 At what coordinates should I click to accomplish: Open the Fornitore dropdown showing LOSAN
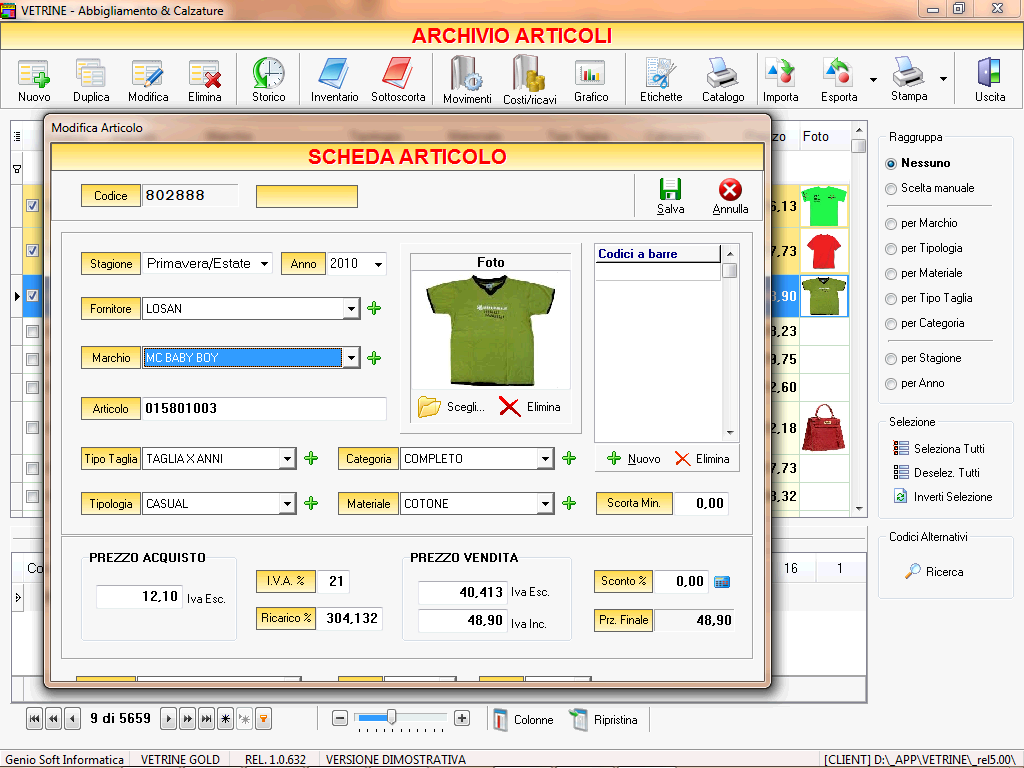point(352,308)
